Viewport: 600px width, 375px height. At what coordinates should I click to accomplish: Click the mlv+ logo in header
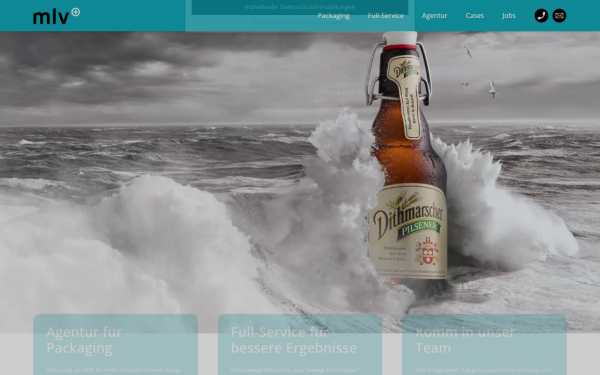[56, 16]
